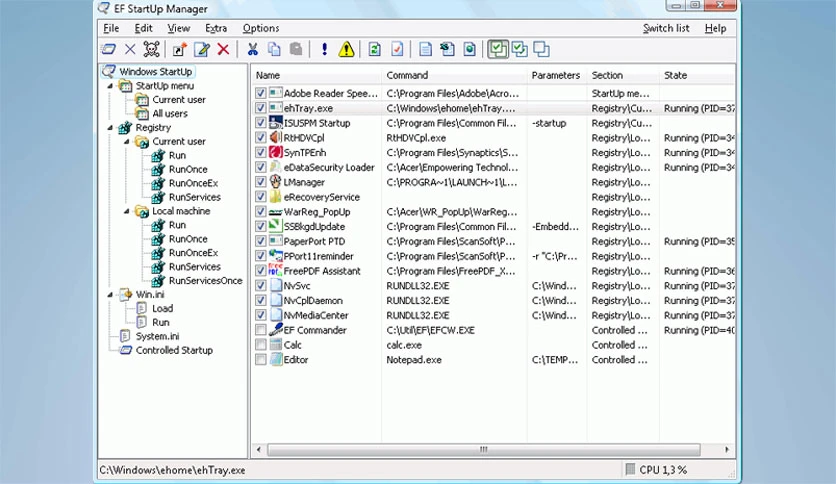Collapse the StartUp menu tree node
The image size is (836, 484).
tap(110, 86)
